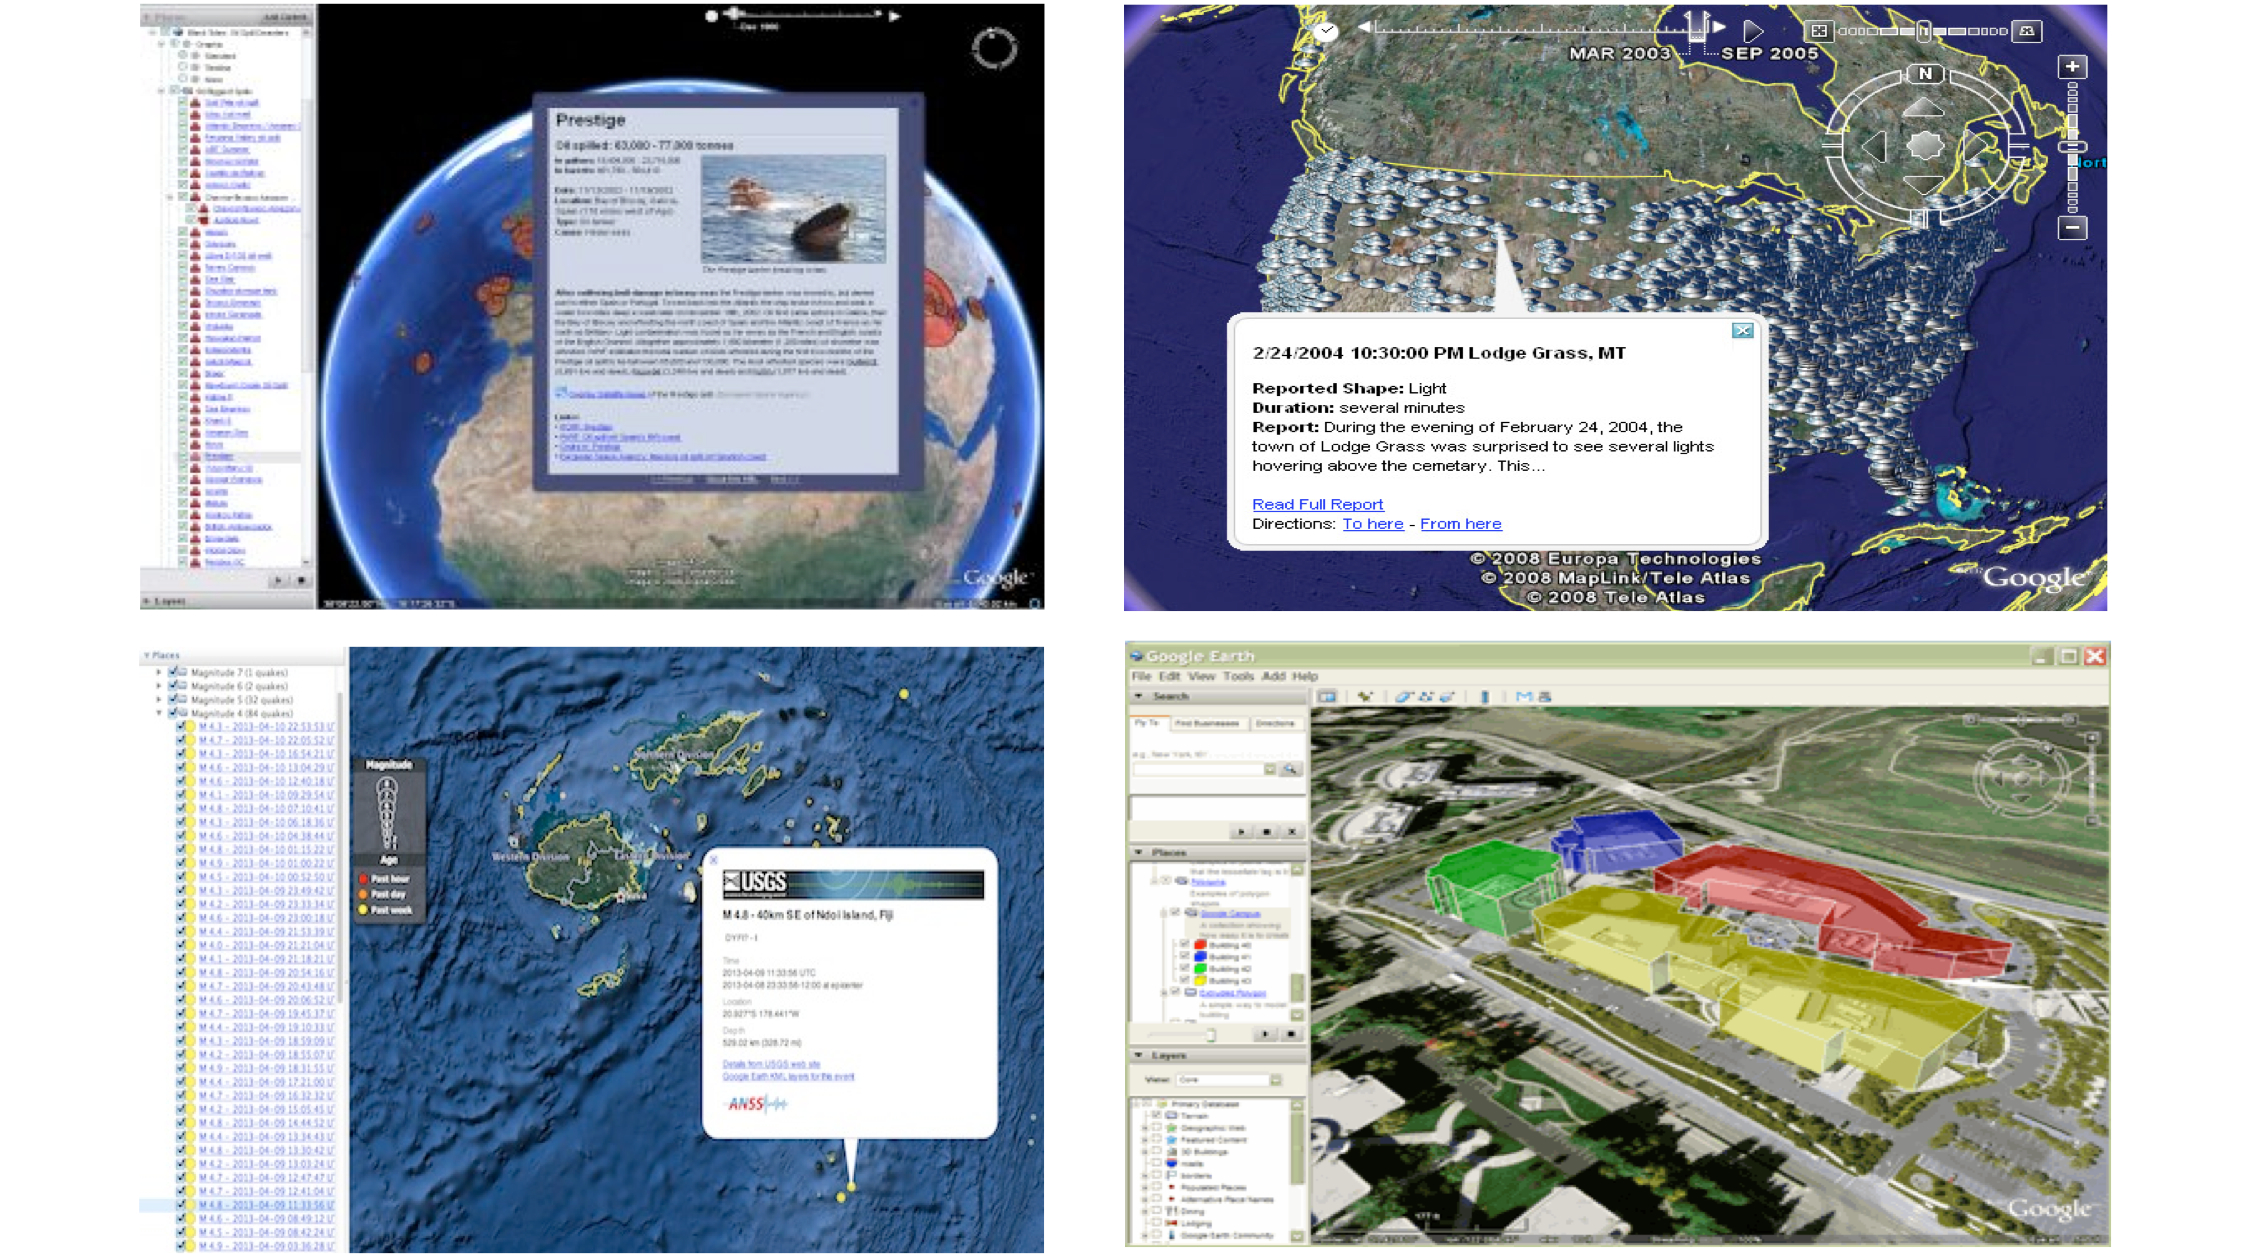
Task: Toggle checkbox for M 4.3 2013-04-10 22:53:53
Action: point(182,726)
